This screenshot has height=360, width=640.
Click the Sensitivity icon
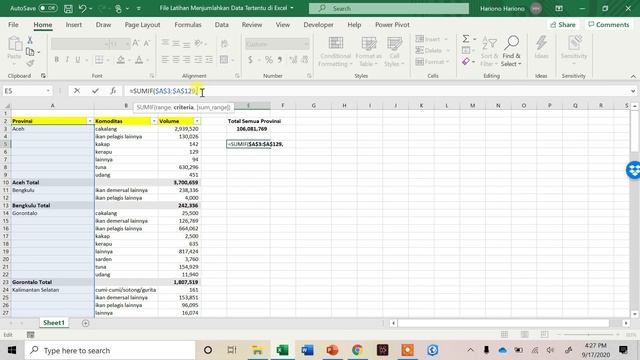(x=574, y=48)
